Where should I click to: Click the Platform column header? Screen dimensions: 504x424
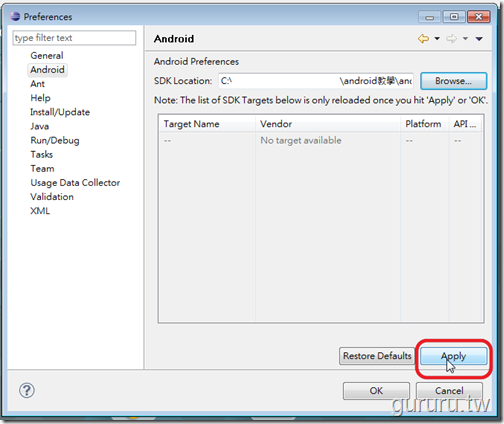point(424,124)
